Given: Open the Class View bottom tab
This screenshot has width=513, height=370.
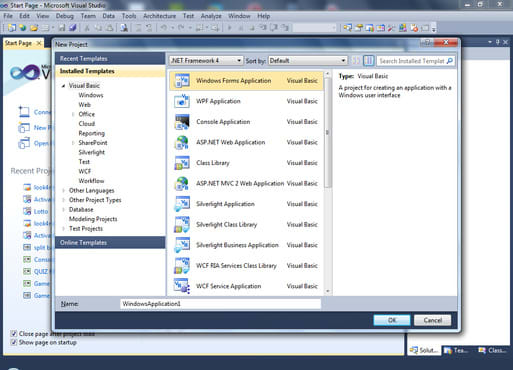Looking at the screenshot, I should point(492,350).
